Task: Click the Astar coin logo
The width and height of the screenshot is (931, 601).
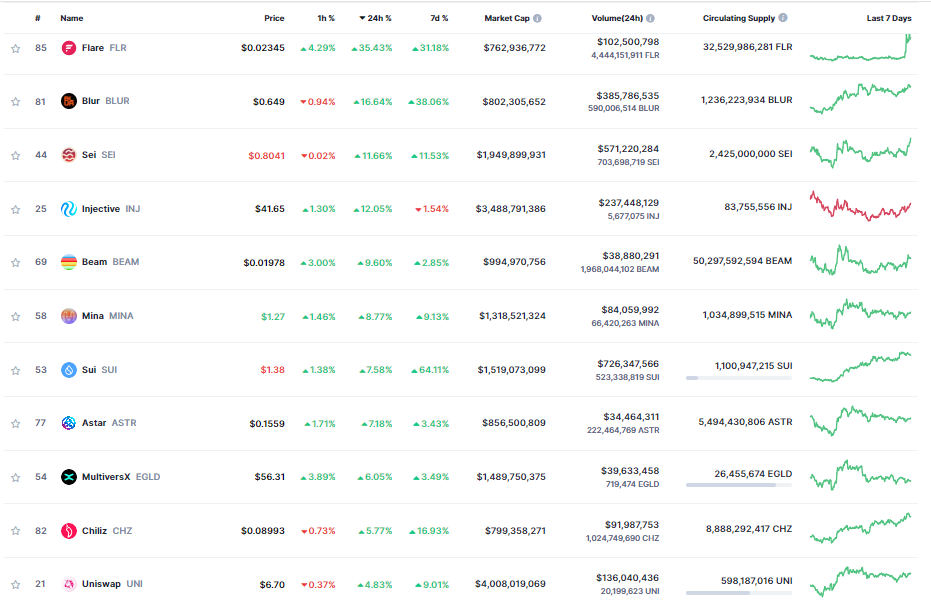Action: (69, 423)
